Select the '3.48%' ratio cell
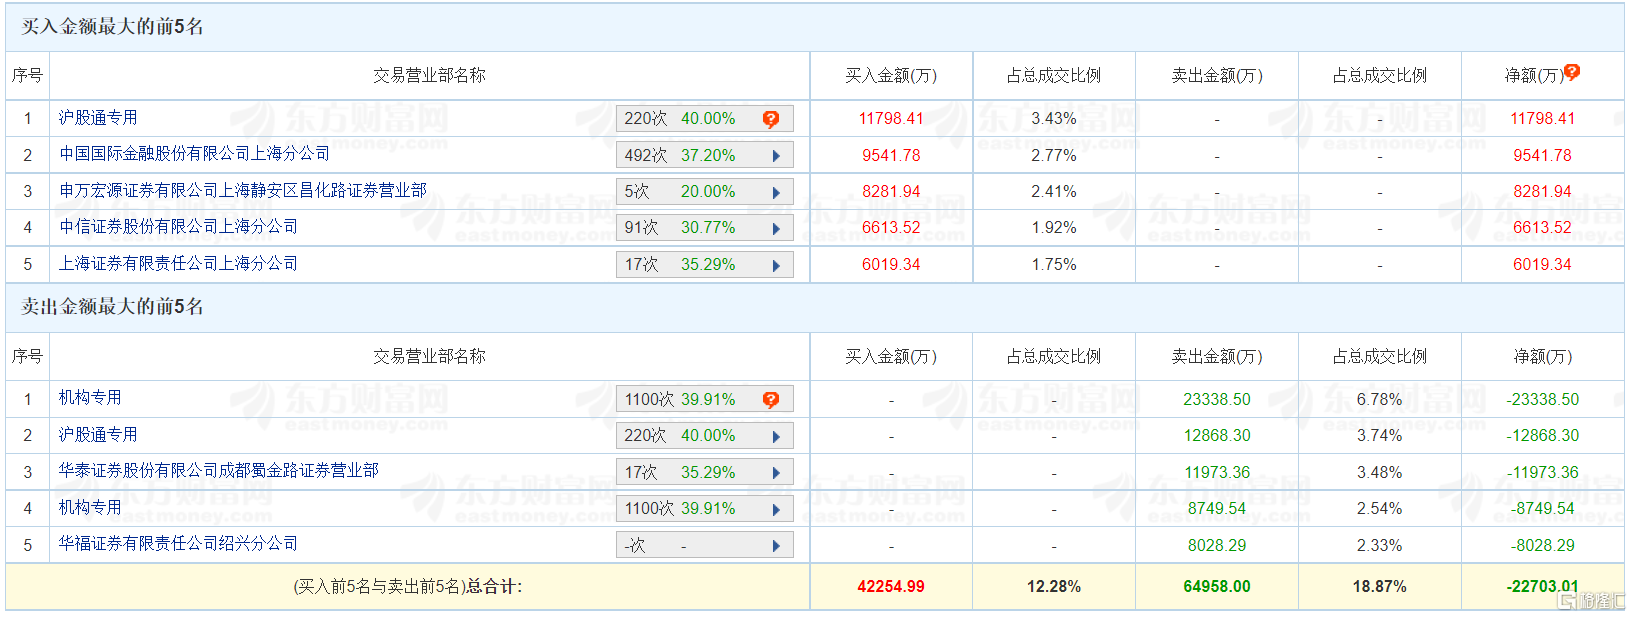The width and height of the screenshot is (1632, 617). point(1380,473)
